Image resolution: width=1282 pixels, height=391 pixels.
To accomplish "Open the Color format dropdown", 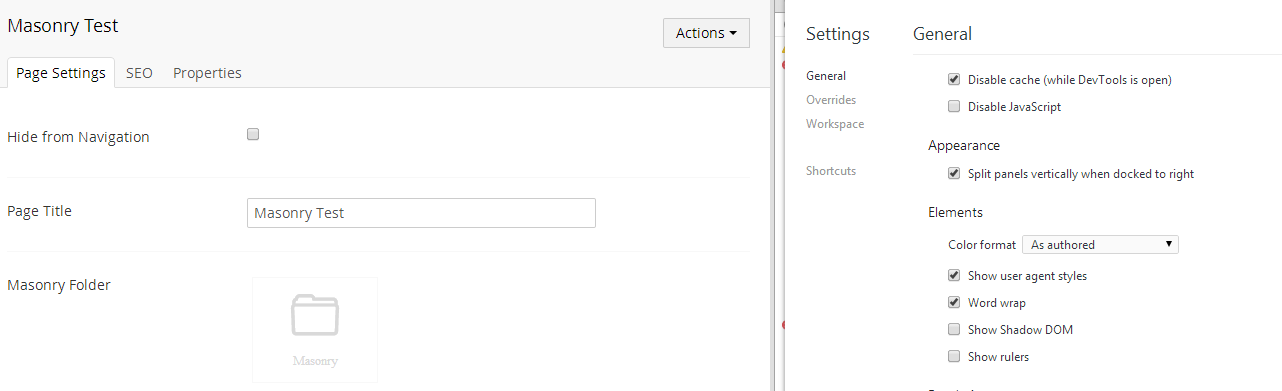I will (x=1100, y=244).
